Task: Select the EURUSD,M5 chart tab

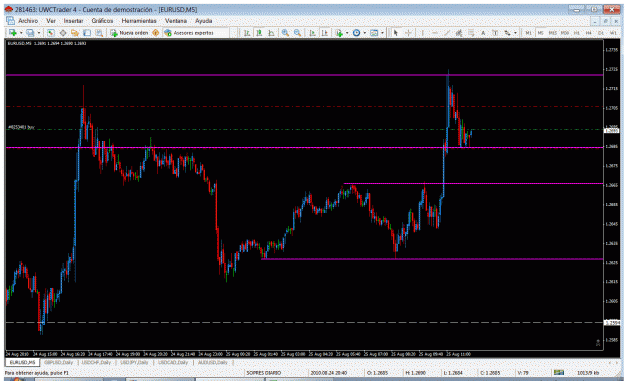Action: [22, 362]
